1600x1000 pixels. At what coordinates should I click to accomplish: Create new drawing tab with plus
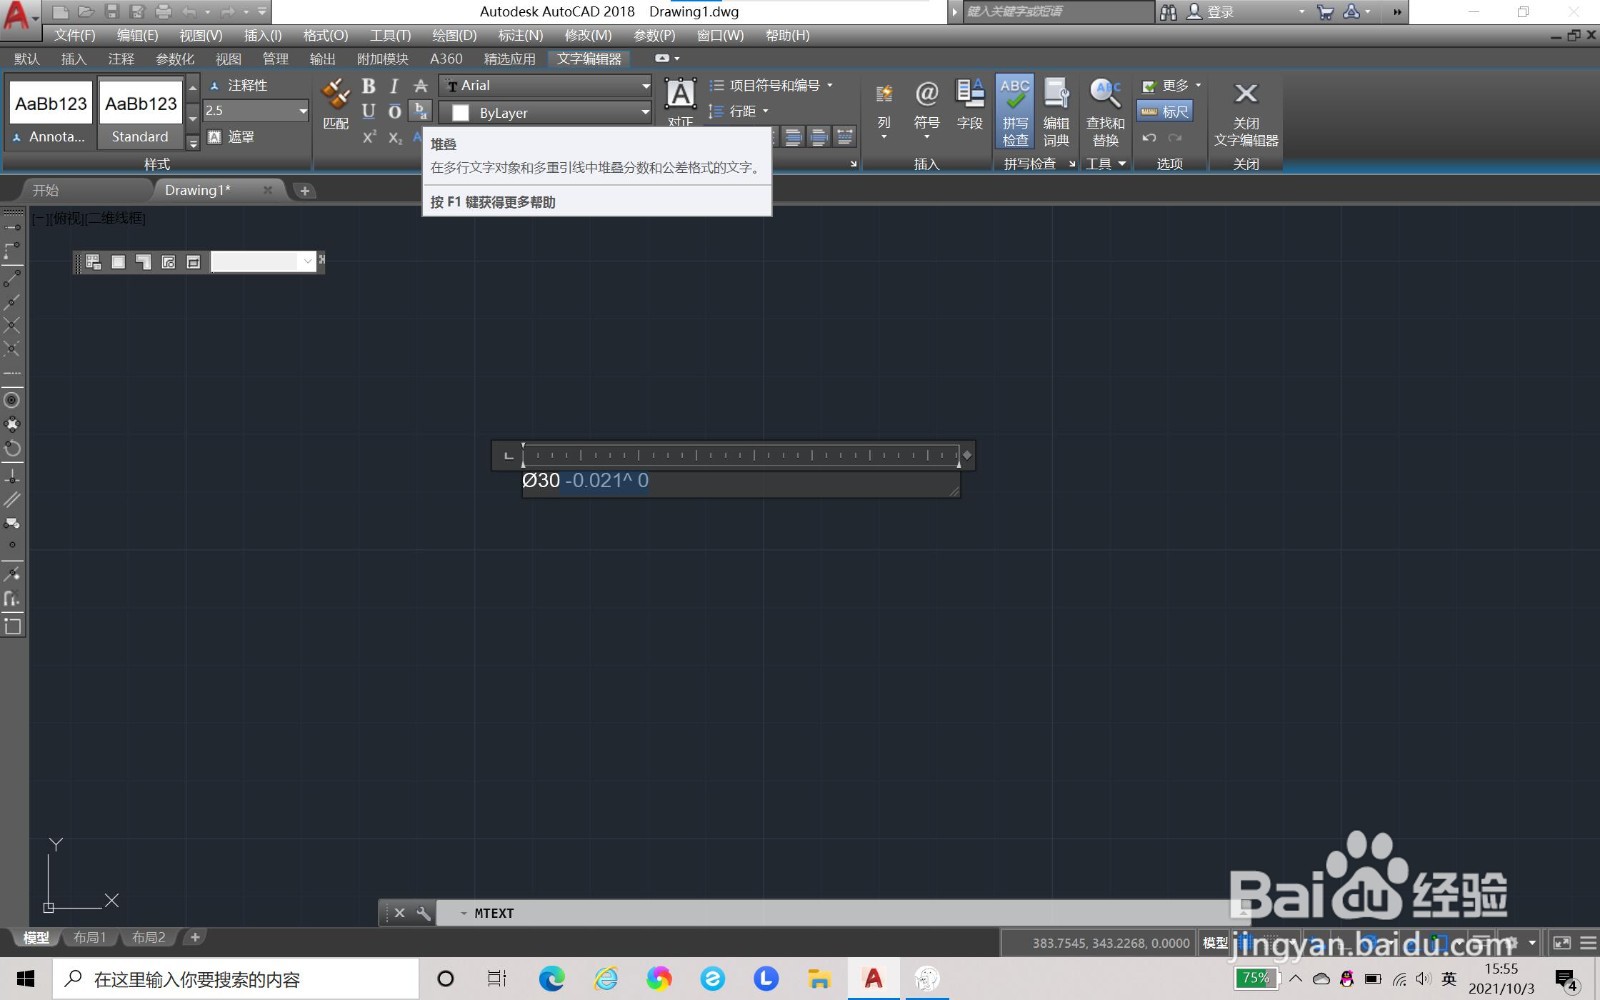point(305,190)
